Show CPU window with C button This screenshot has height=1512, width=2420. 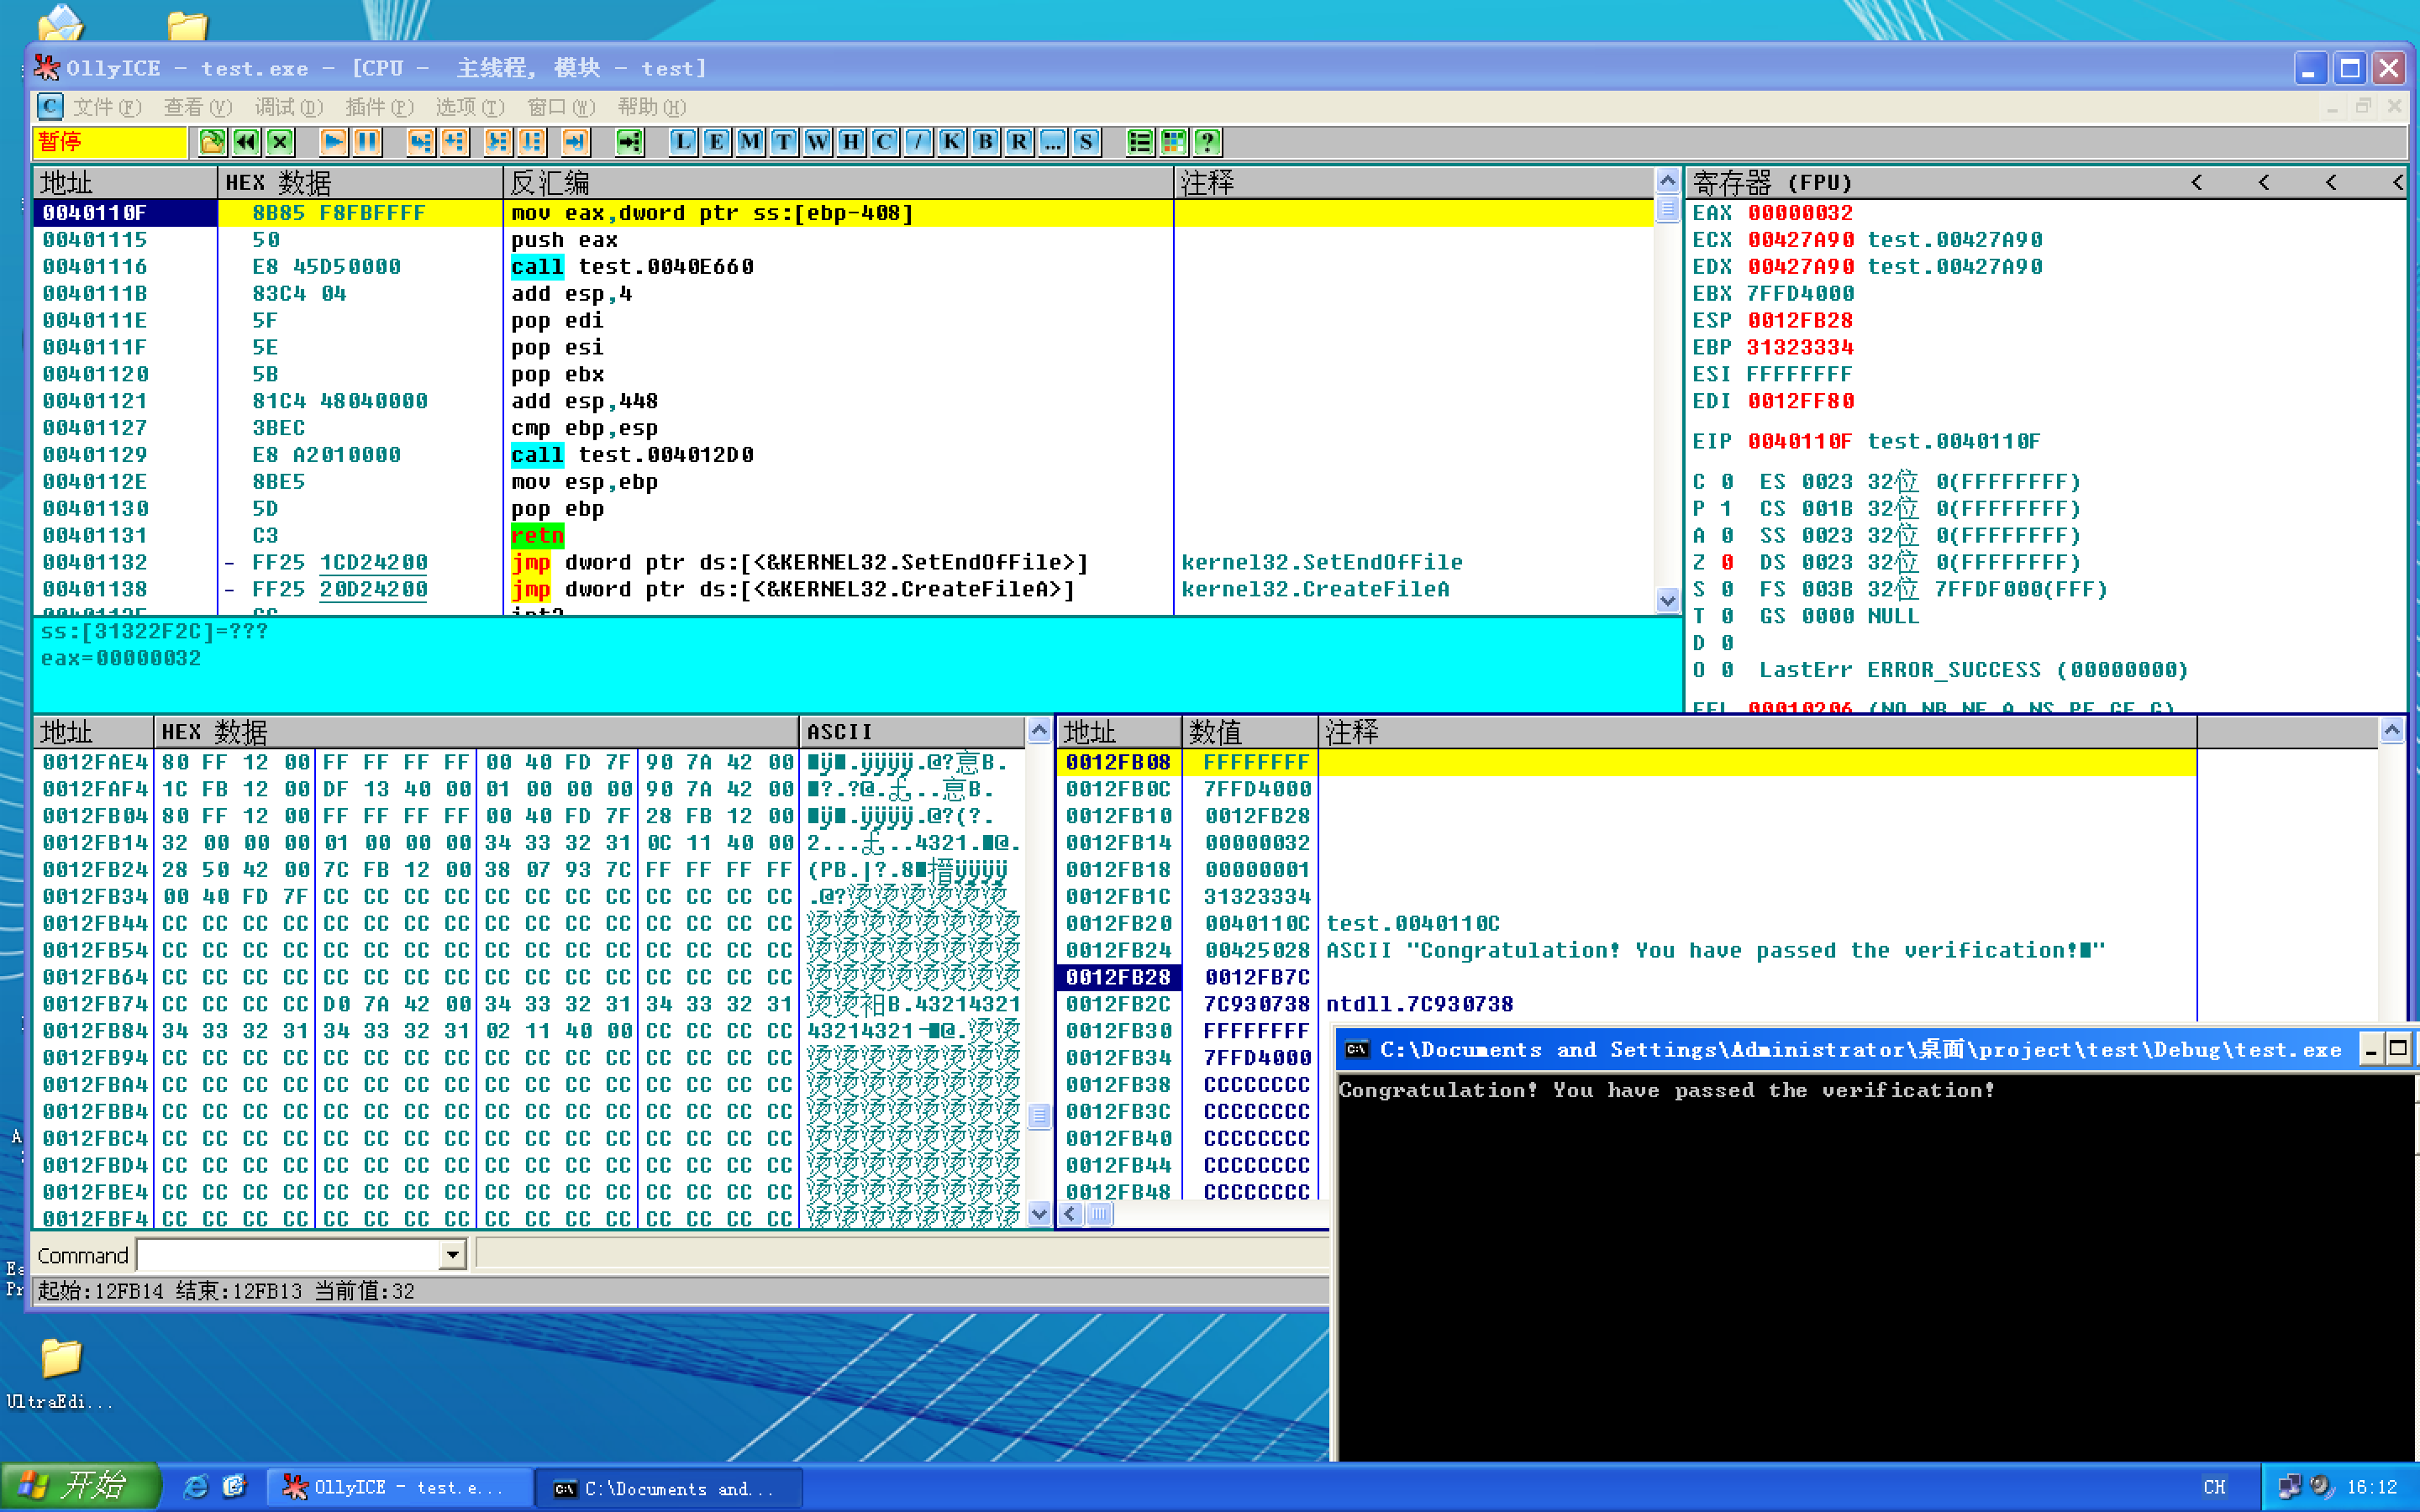(884, 142)
